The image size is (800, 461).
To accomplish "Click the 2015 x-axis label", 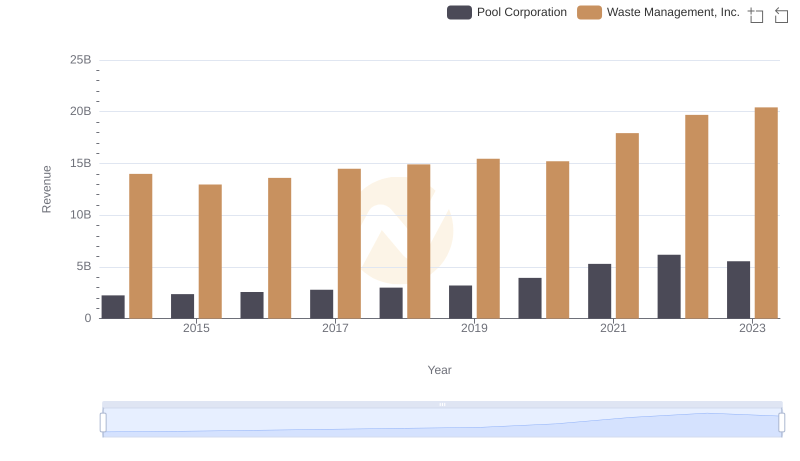I will click(196, 328).
